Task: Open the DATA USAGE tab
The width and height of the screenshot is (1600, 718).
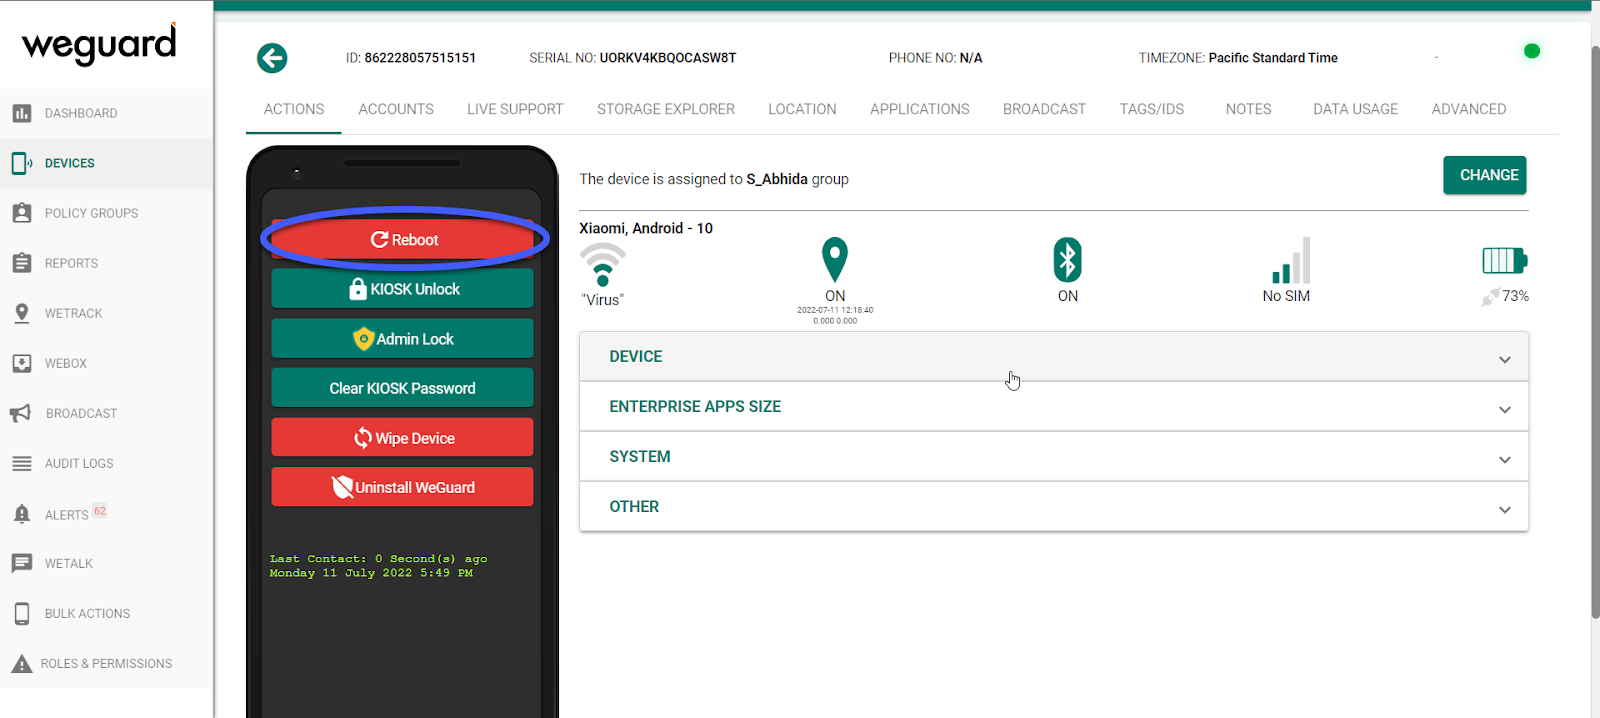Action: click(x=1355, y=109)
